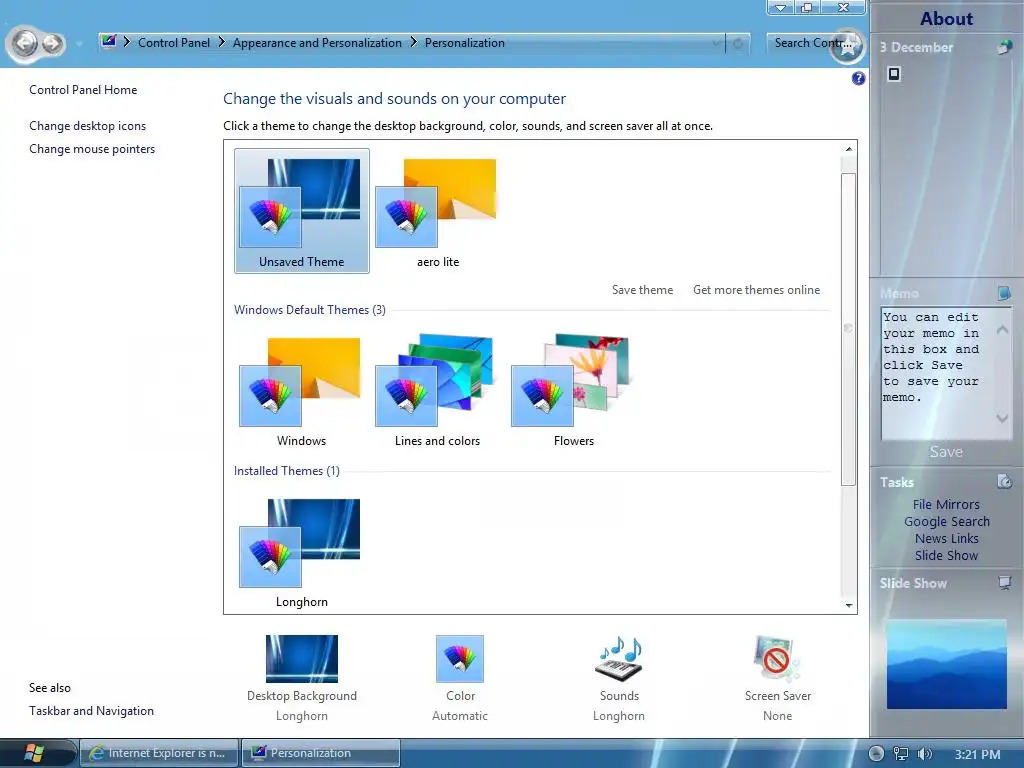This screenshot has height=768, width=1024.
Task: Click memo box down chevron
Action: 1002,418
